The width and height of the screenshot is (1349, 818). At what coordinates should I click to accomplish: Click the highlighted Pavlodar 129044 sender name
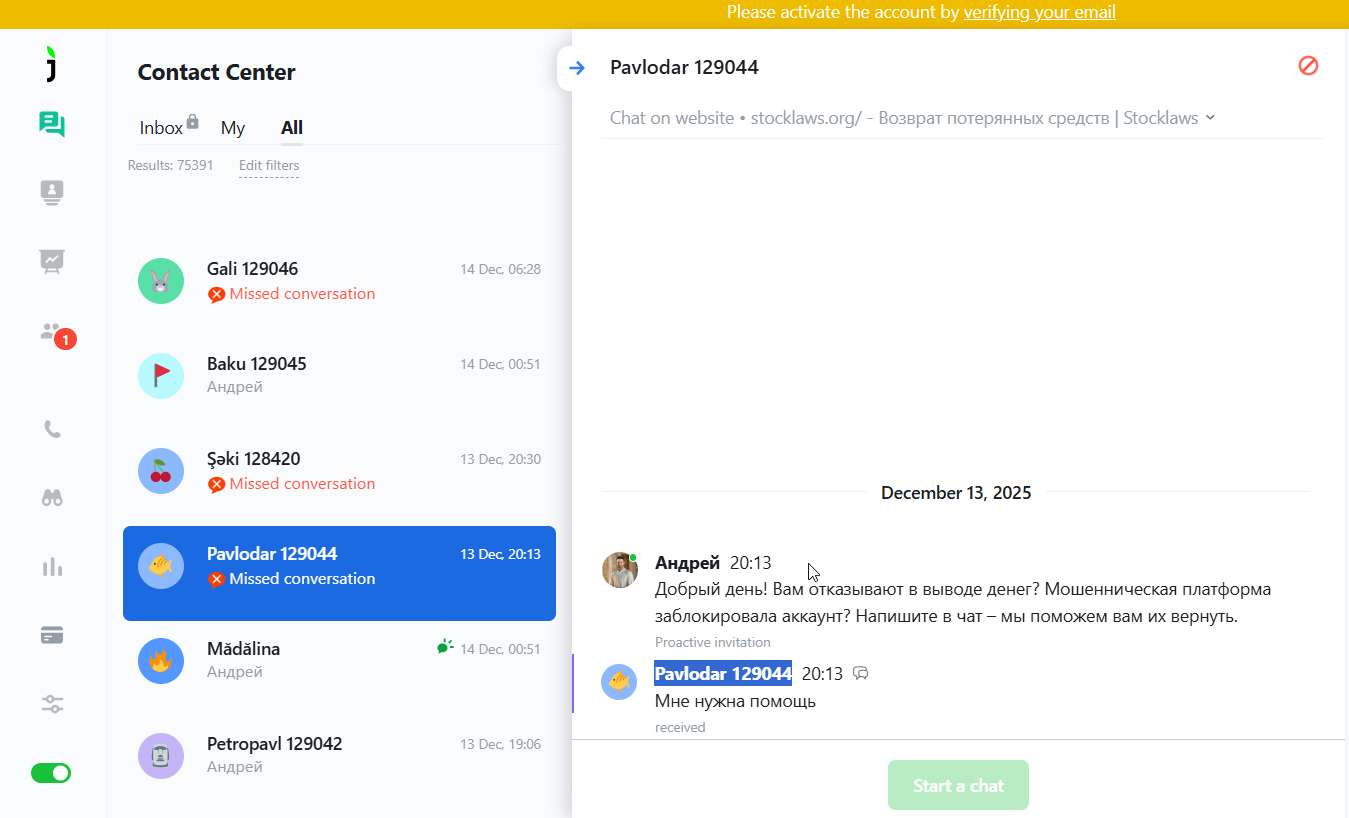pos(723,674)
